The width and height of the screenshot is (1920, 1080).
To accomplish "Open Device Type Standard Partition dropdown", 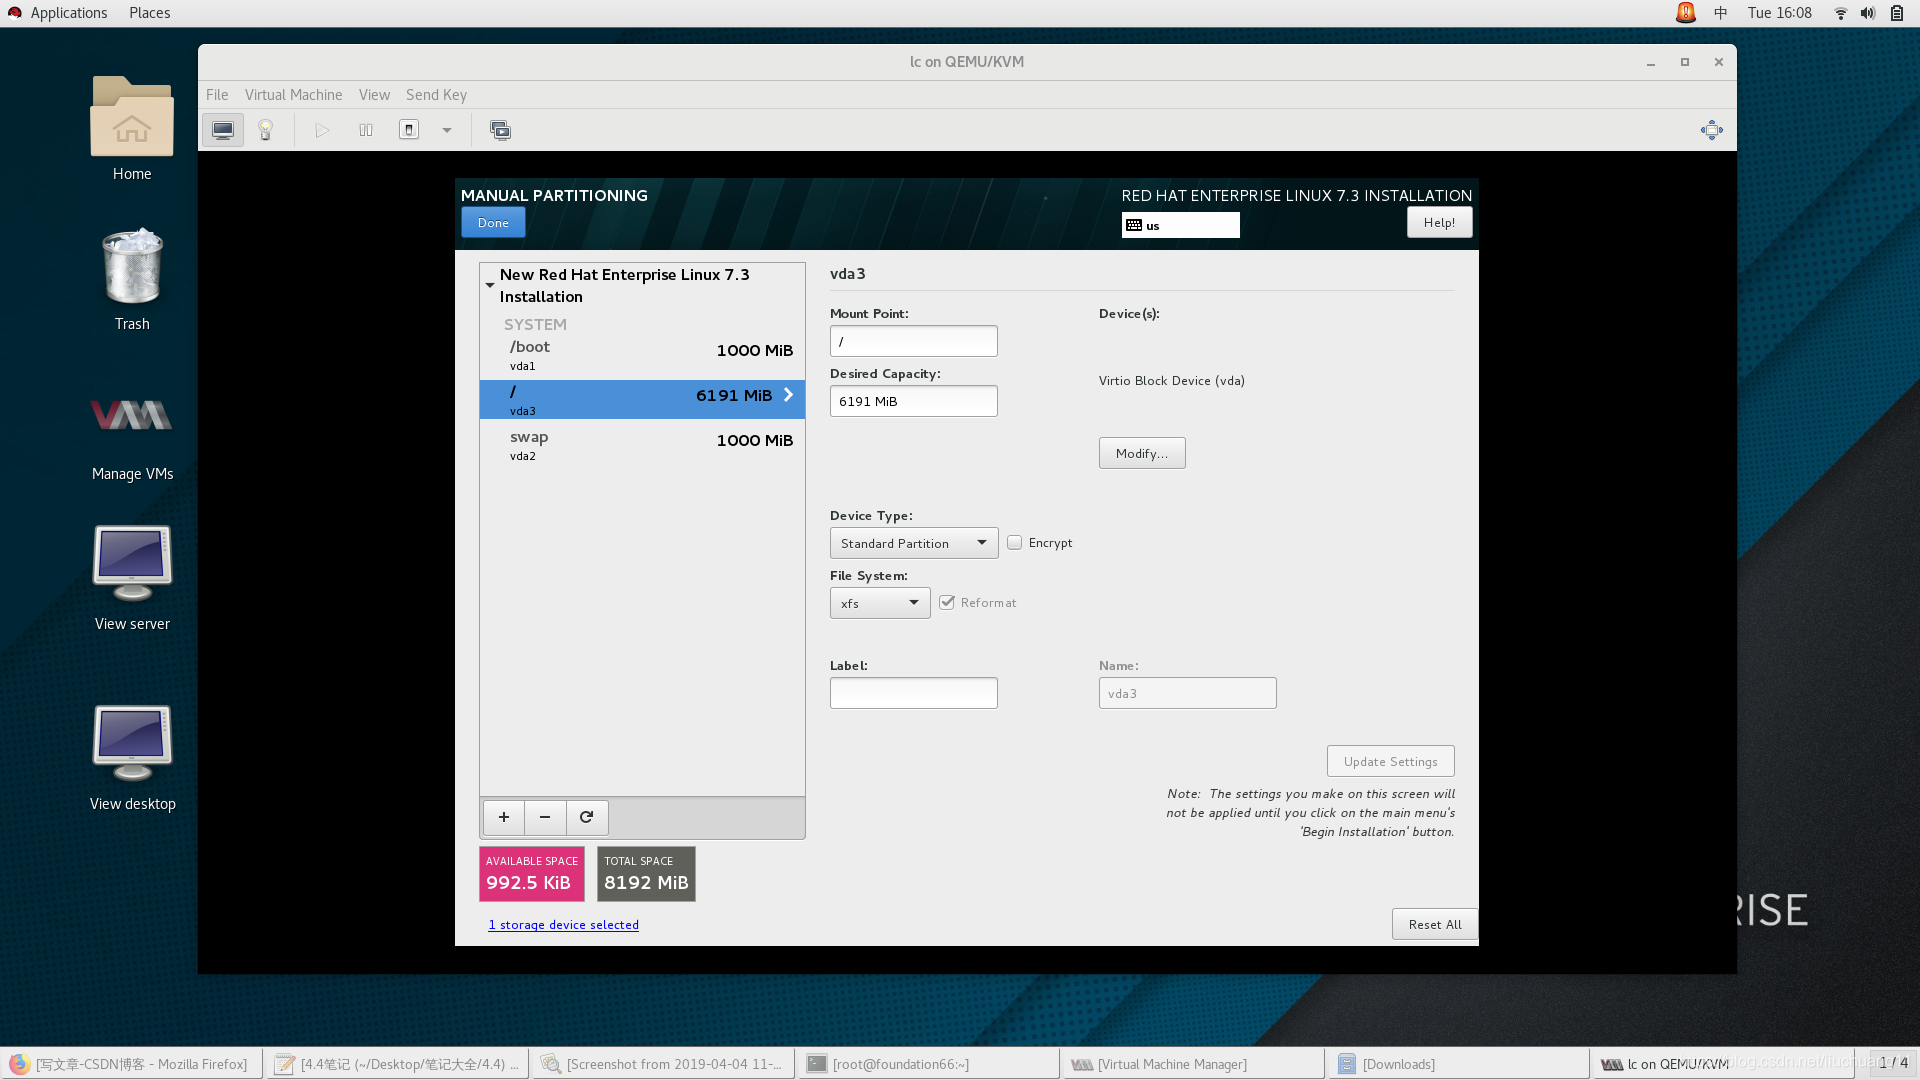I will [914, 543].
